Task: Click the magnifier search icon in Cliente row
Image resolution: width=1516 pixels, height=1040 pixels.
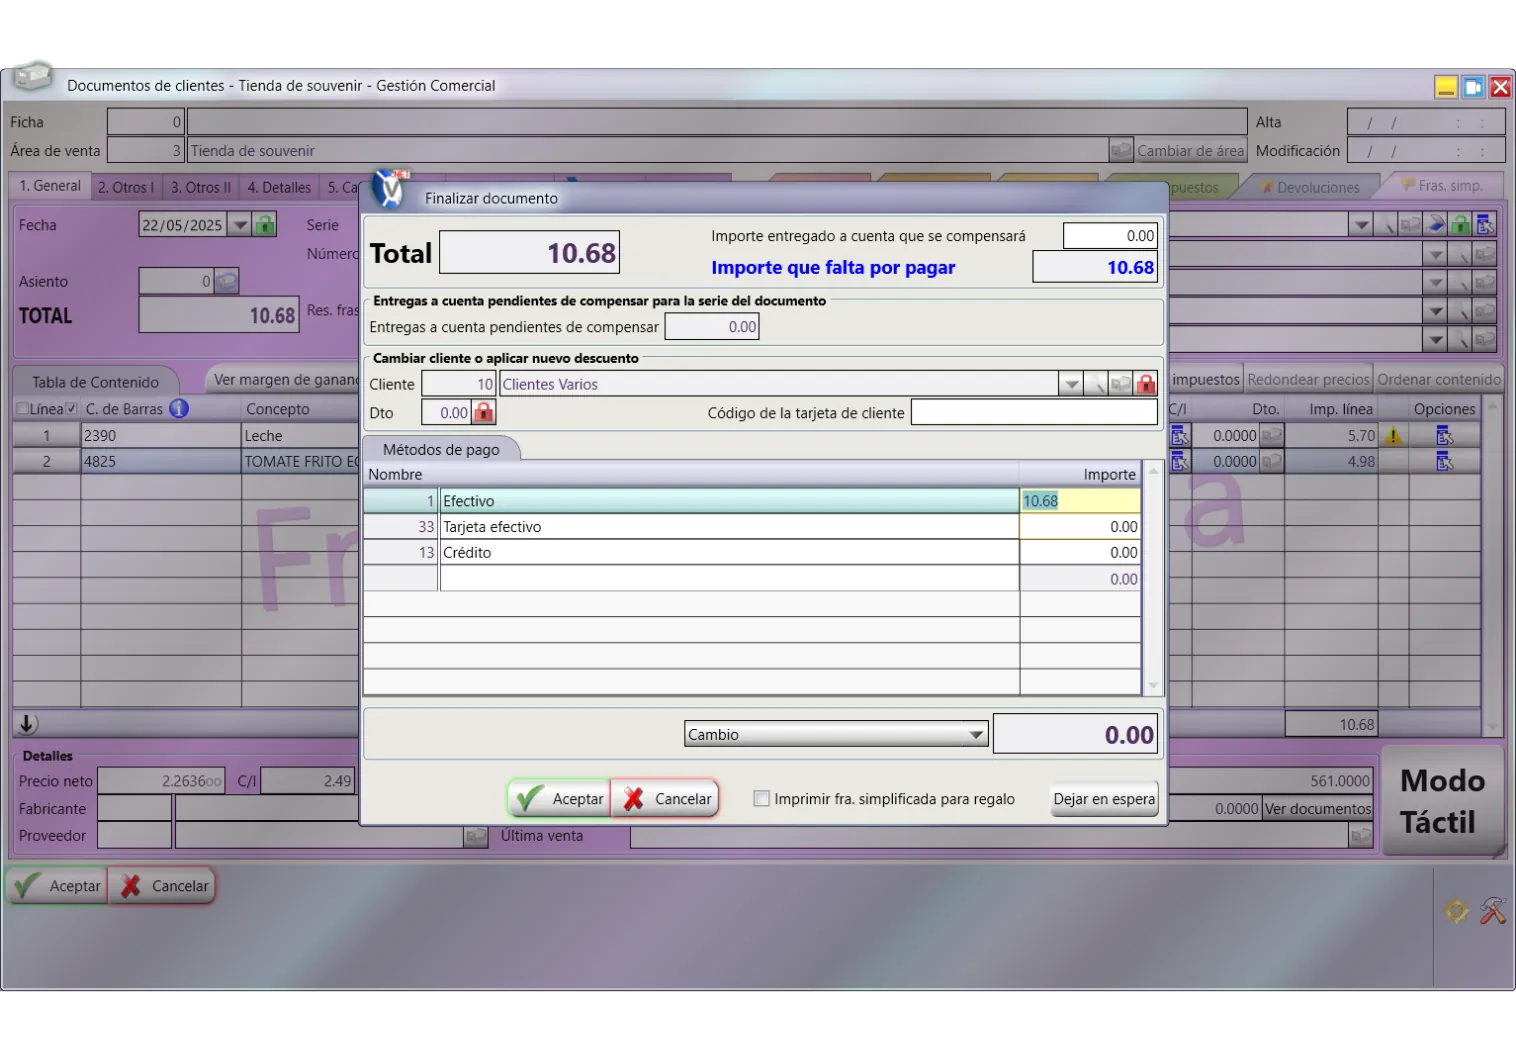Action: click(1097, 384)
